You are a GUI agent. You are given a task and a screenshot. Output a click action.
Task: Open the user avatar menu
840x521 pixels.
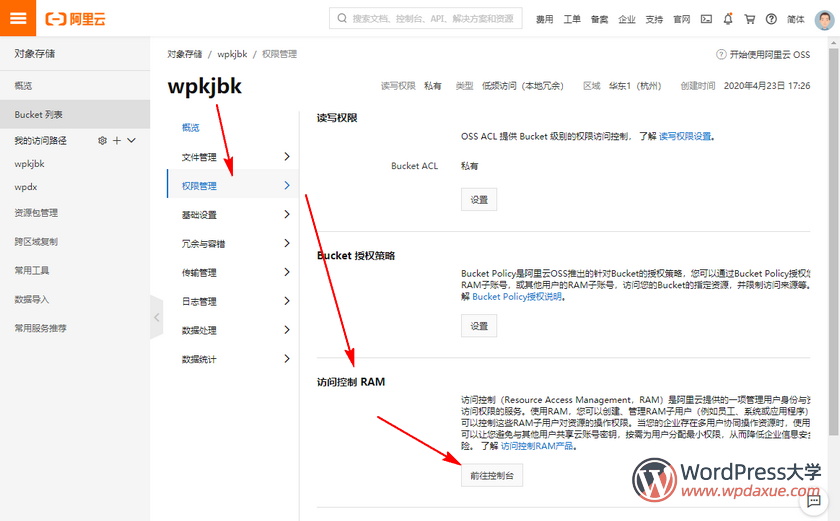824,19
